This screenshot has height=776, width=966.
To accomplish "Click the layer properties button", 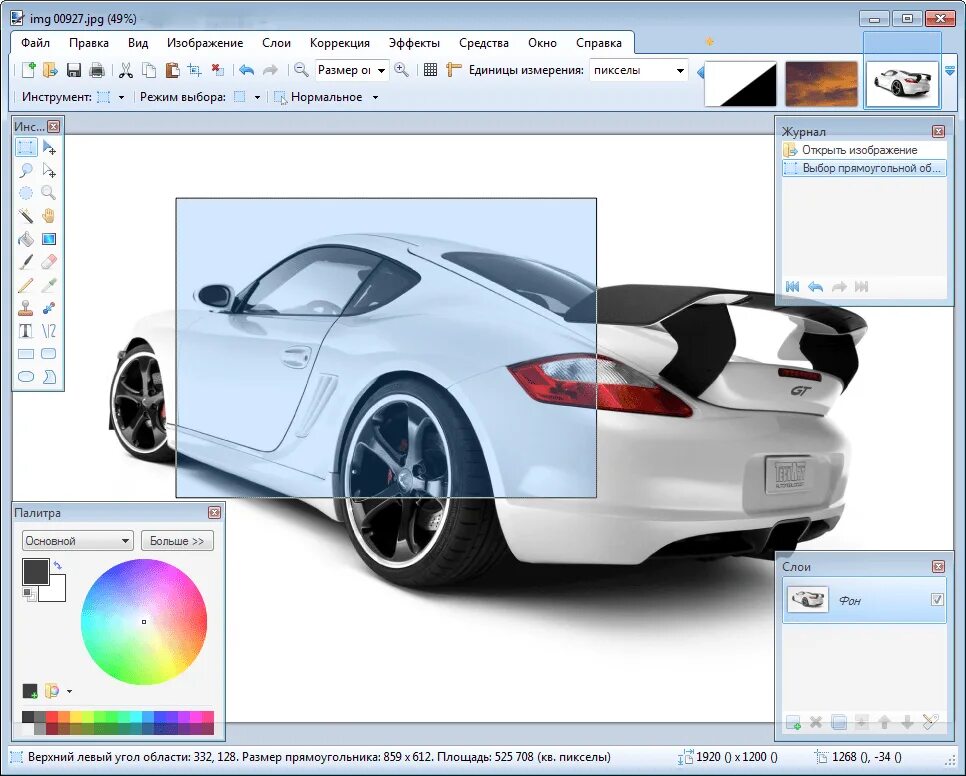I will pos(930,722).
